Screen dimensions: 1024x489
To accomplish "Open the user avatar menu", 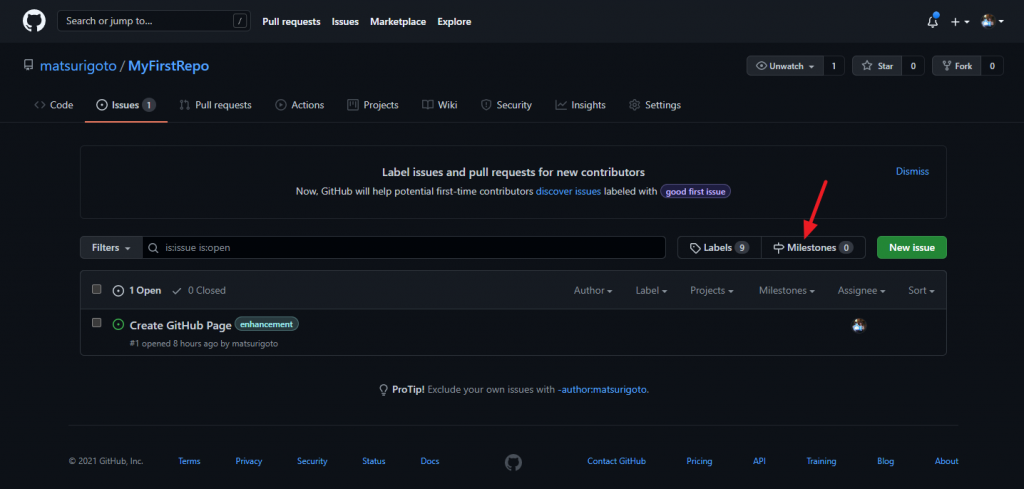I will coord(992,22).
